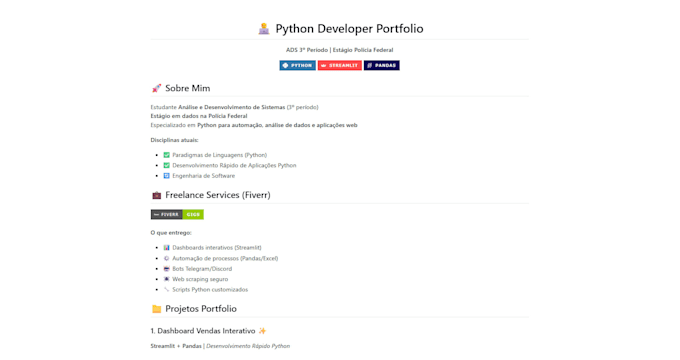Open the Fiverr Gigs badge
Viewport: 680px width, 360px height.
click(x=177, y=214)
